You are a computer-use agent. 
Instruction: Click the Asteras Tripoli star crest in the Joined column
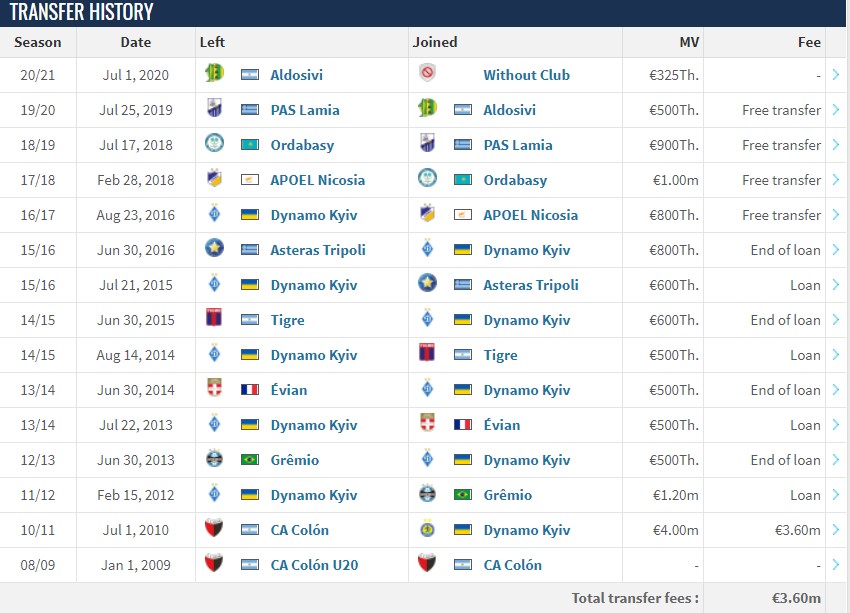pyautogui.click(x=427, y=283)
